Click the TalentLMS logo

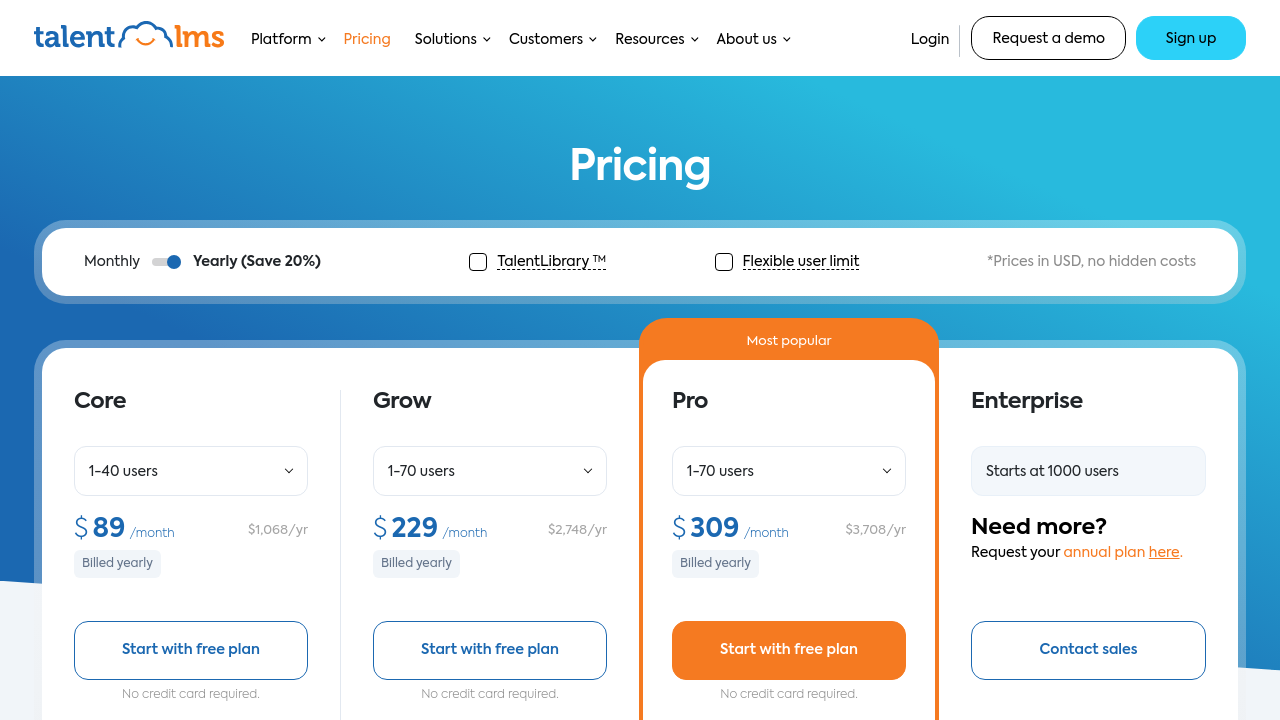coord(129,37)
